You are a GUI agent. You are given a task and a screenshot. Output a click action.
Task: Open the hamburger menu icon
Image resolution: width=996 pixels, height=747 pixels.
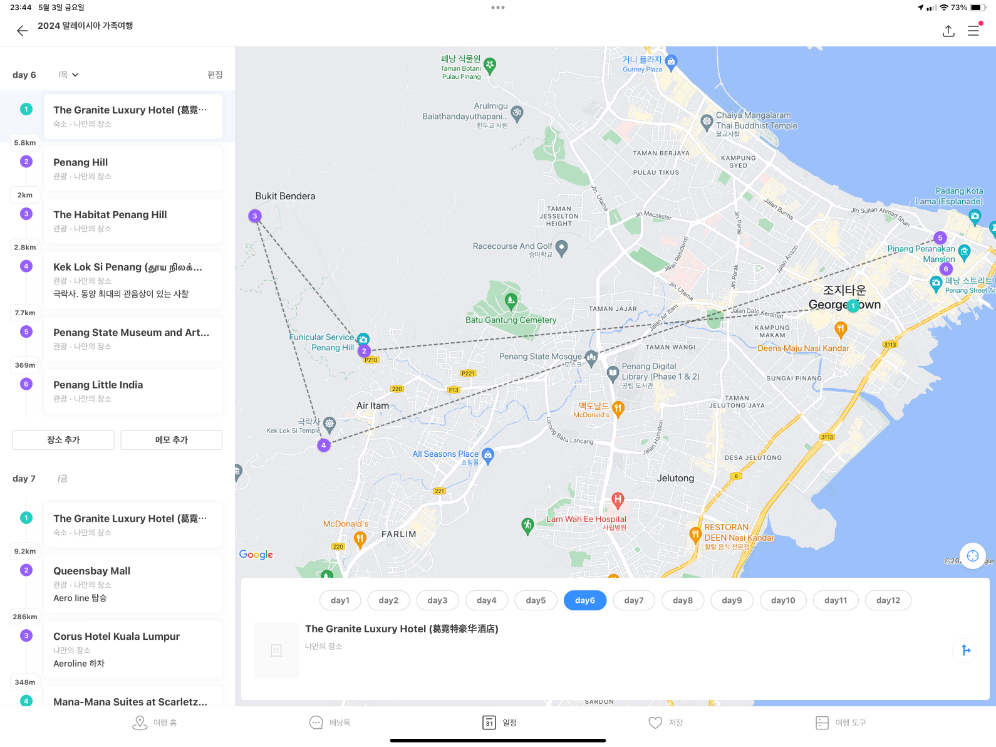click(973, 30)
